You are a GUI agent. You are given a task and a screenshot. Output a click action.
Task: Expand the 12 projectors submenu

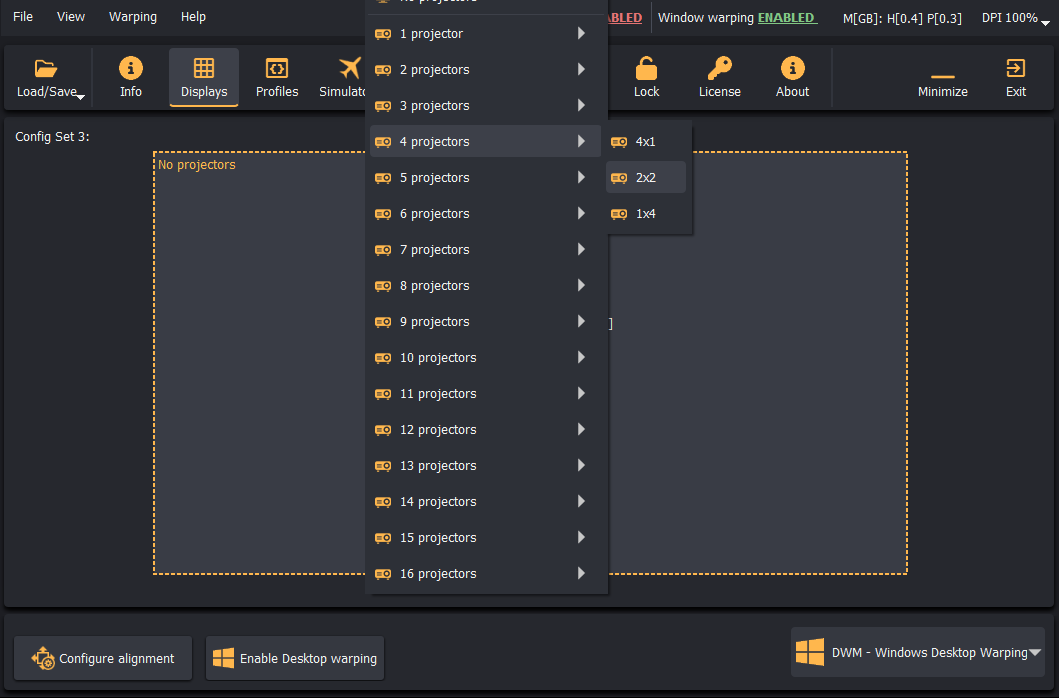[x=486, y=430]
